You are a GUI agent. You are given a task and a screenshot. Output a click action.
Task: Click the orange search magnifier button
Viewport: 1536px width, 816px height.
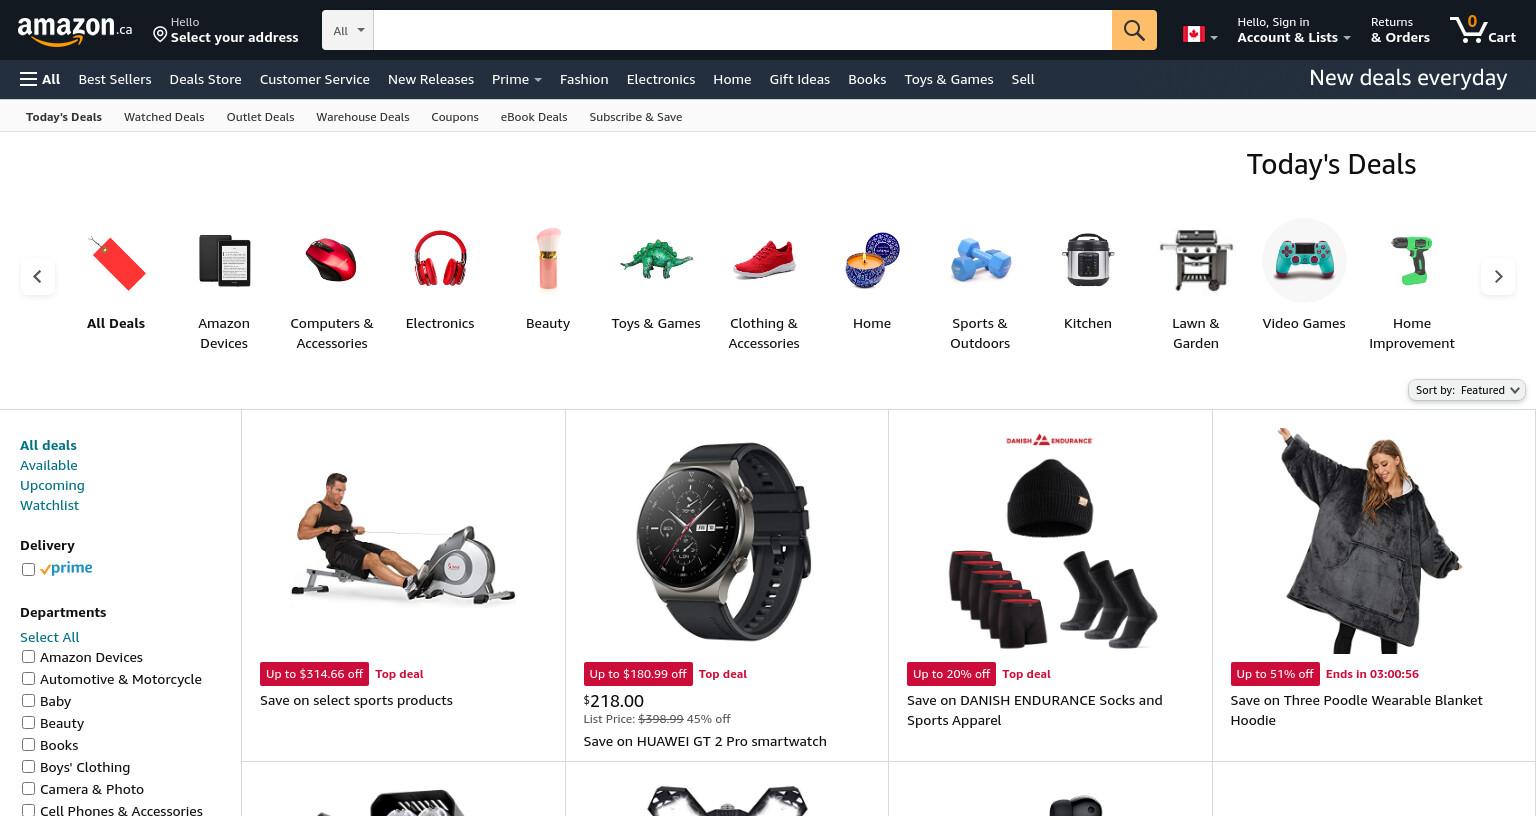pyautogui.click(x=1134, y=30)
